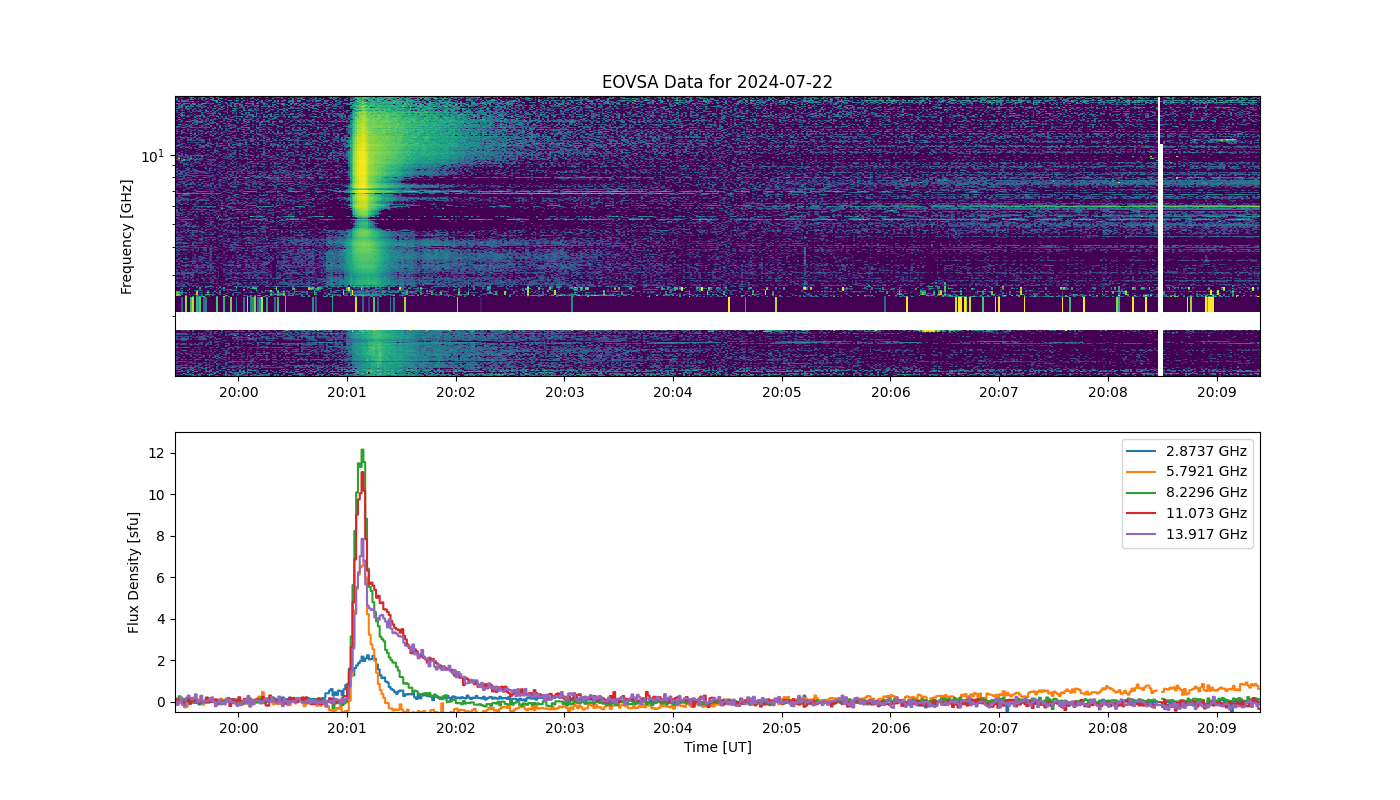Click the 20:05 tick label under the spectrogram
This screenshot has width=1400, height=800.
click(782, 393)
